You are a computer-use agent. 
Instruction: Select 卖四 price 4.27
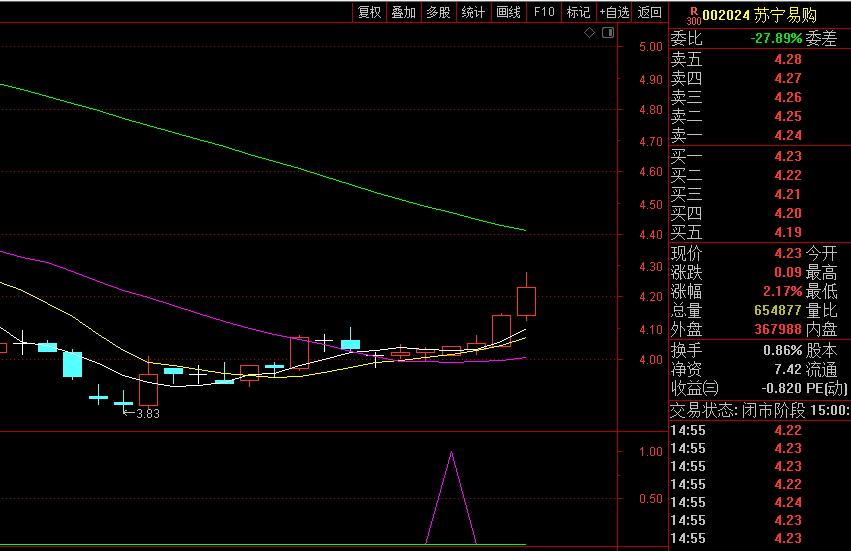(x=788, y=78)
